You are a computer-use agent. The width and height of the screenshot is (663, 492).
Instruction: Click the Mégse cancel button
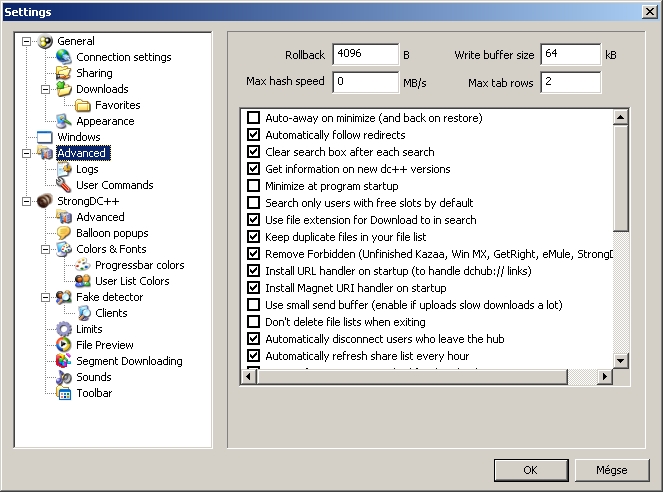pos(611,469)
